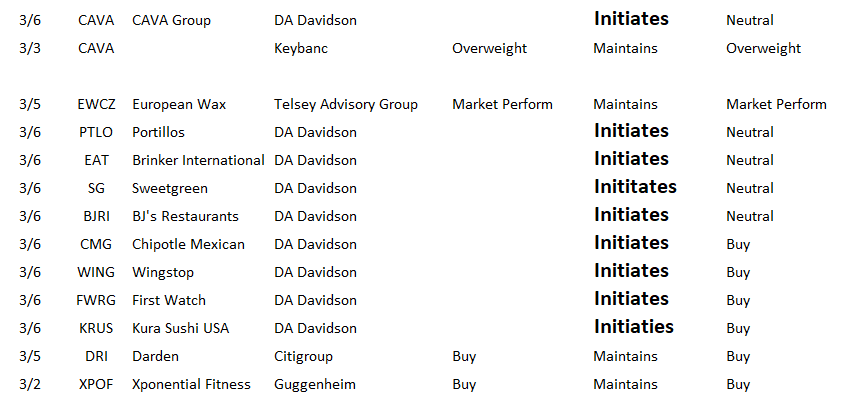The height and width of the screenshot is (407, 845).
Task: Click the EWCZ ticker cell
Action: pyautogui.click(x=96, y=104)
